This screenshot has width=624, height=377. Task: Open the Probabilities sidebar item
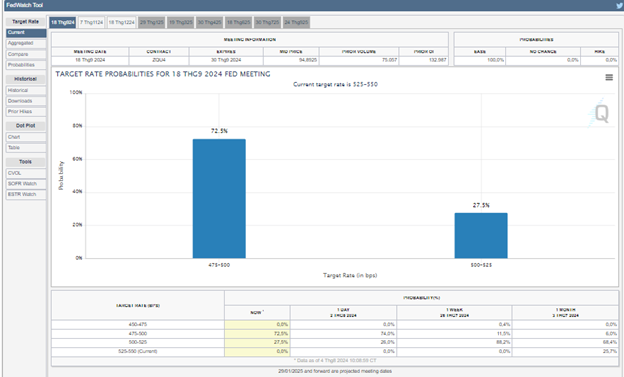tap(26, 65)
